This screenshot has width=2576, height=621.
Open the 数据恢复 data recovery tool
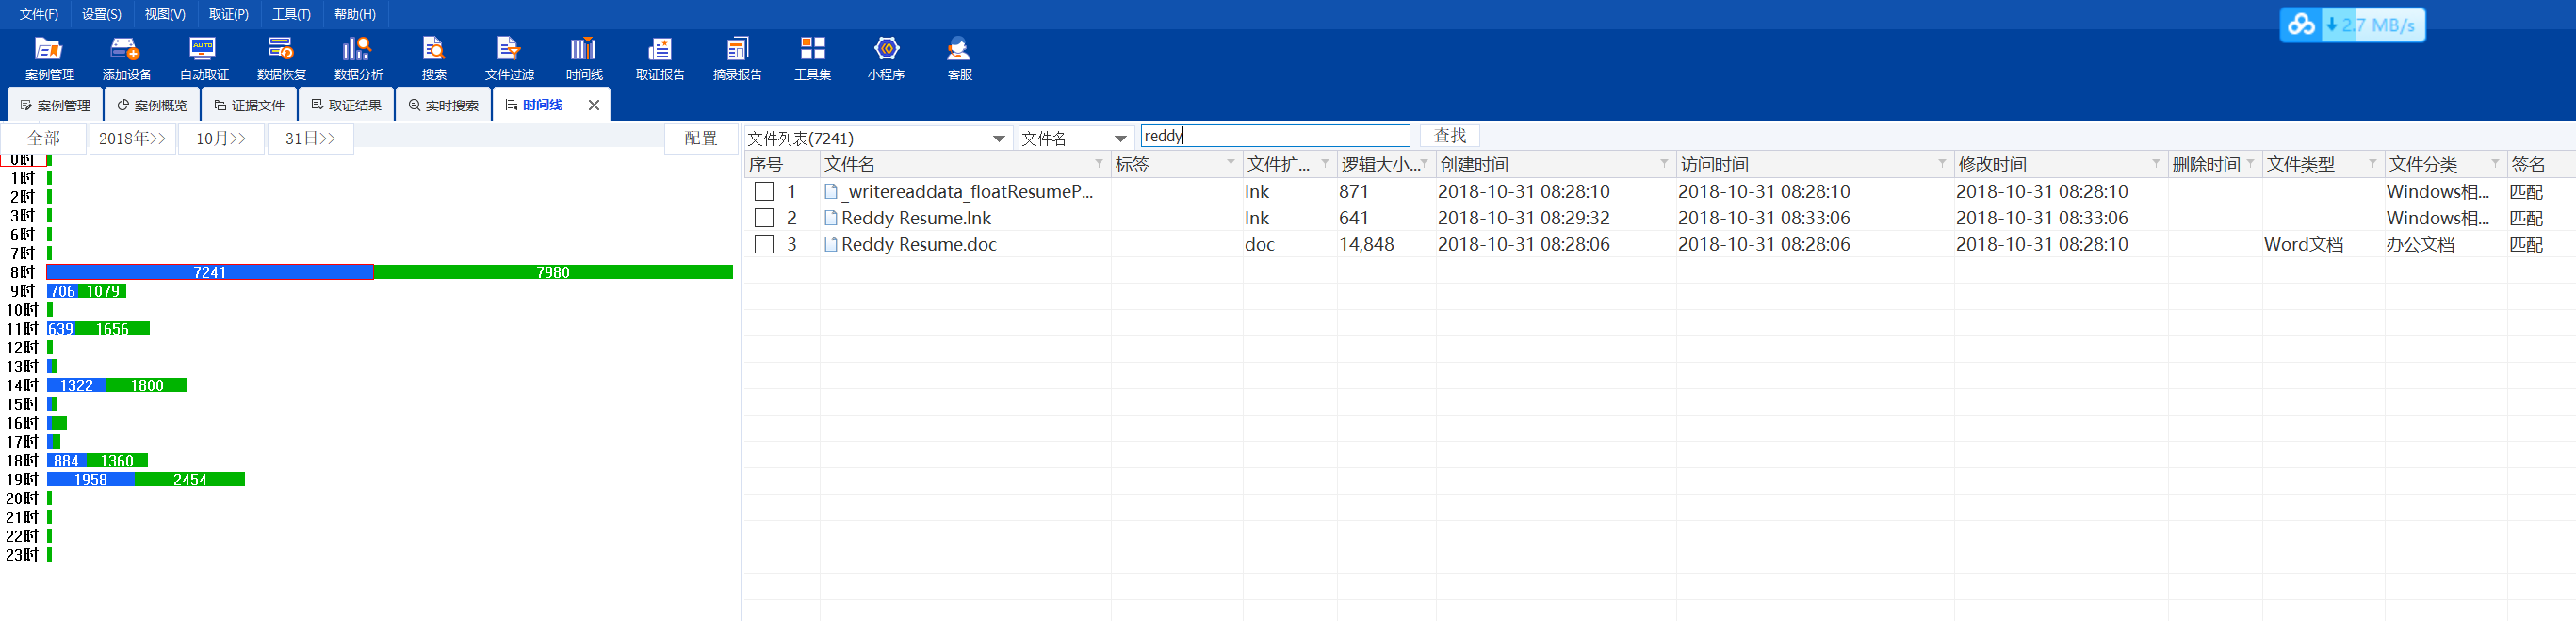coord(281,58)
